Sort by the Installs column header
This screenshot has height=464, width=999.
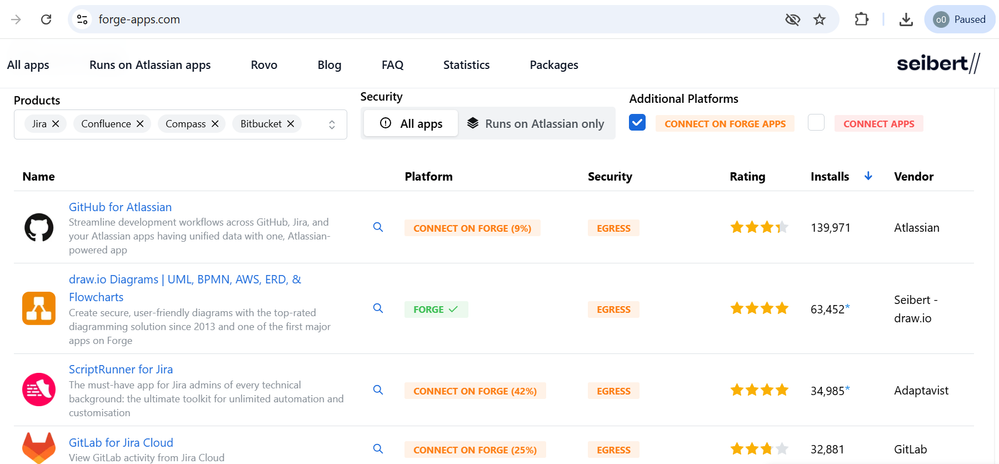point(830,177)
